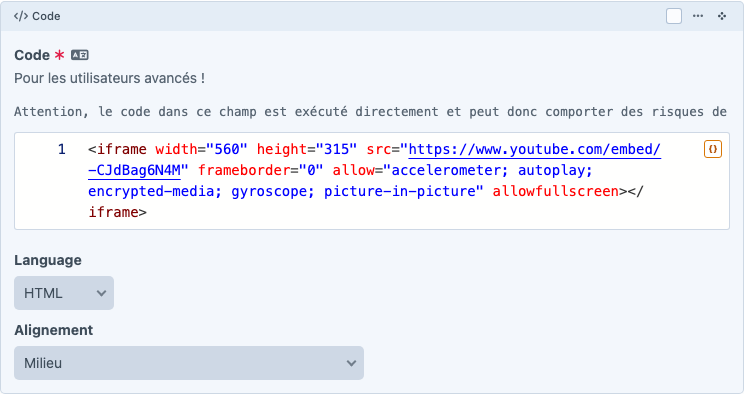Click the 'Attention, le code dans ce champ' warning text
Screen dimensions: 744x394
pos(370,112)
